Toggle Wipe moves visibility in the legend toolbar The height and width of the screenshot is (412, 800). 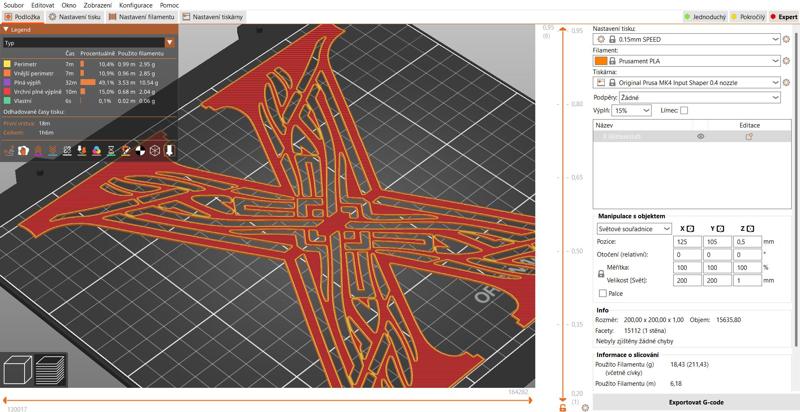tap(23, 151)
